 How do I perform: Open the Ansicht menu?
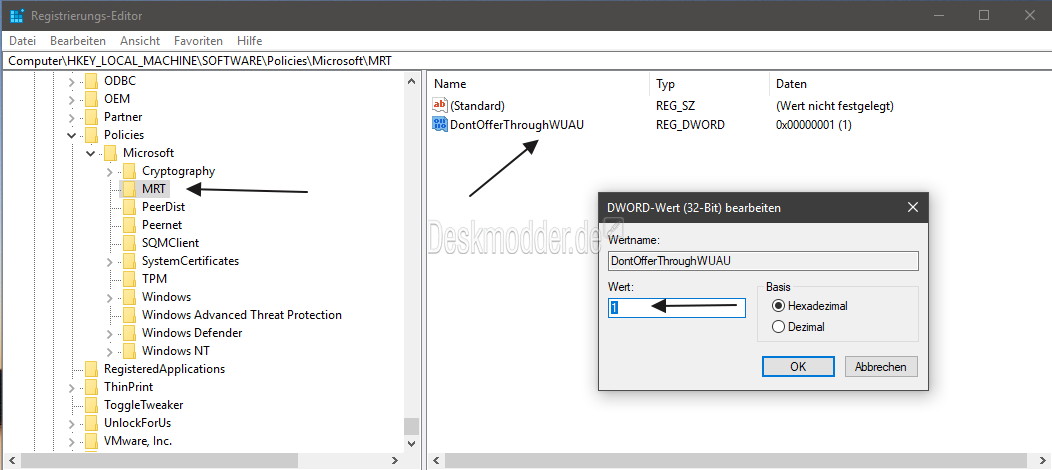pyautogui.click(x=140, y=41)
